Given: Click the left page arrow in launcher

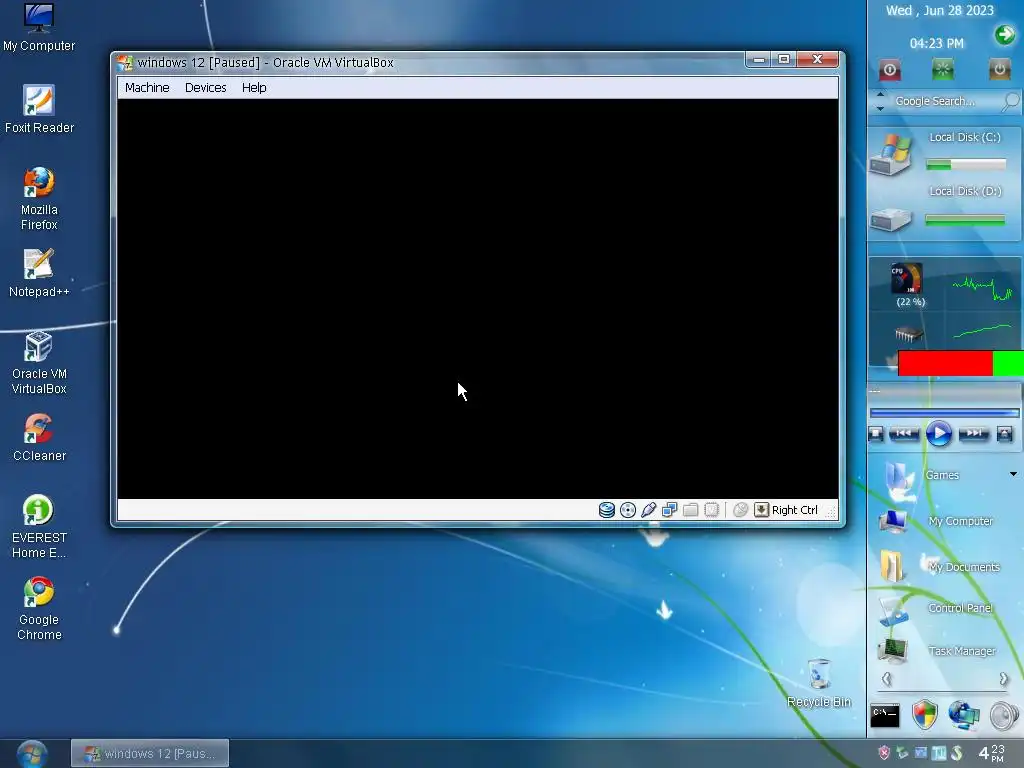Looking at the screenshot, I should (x=886, y=679).
